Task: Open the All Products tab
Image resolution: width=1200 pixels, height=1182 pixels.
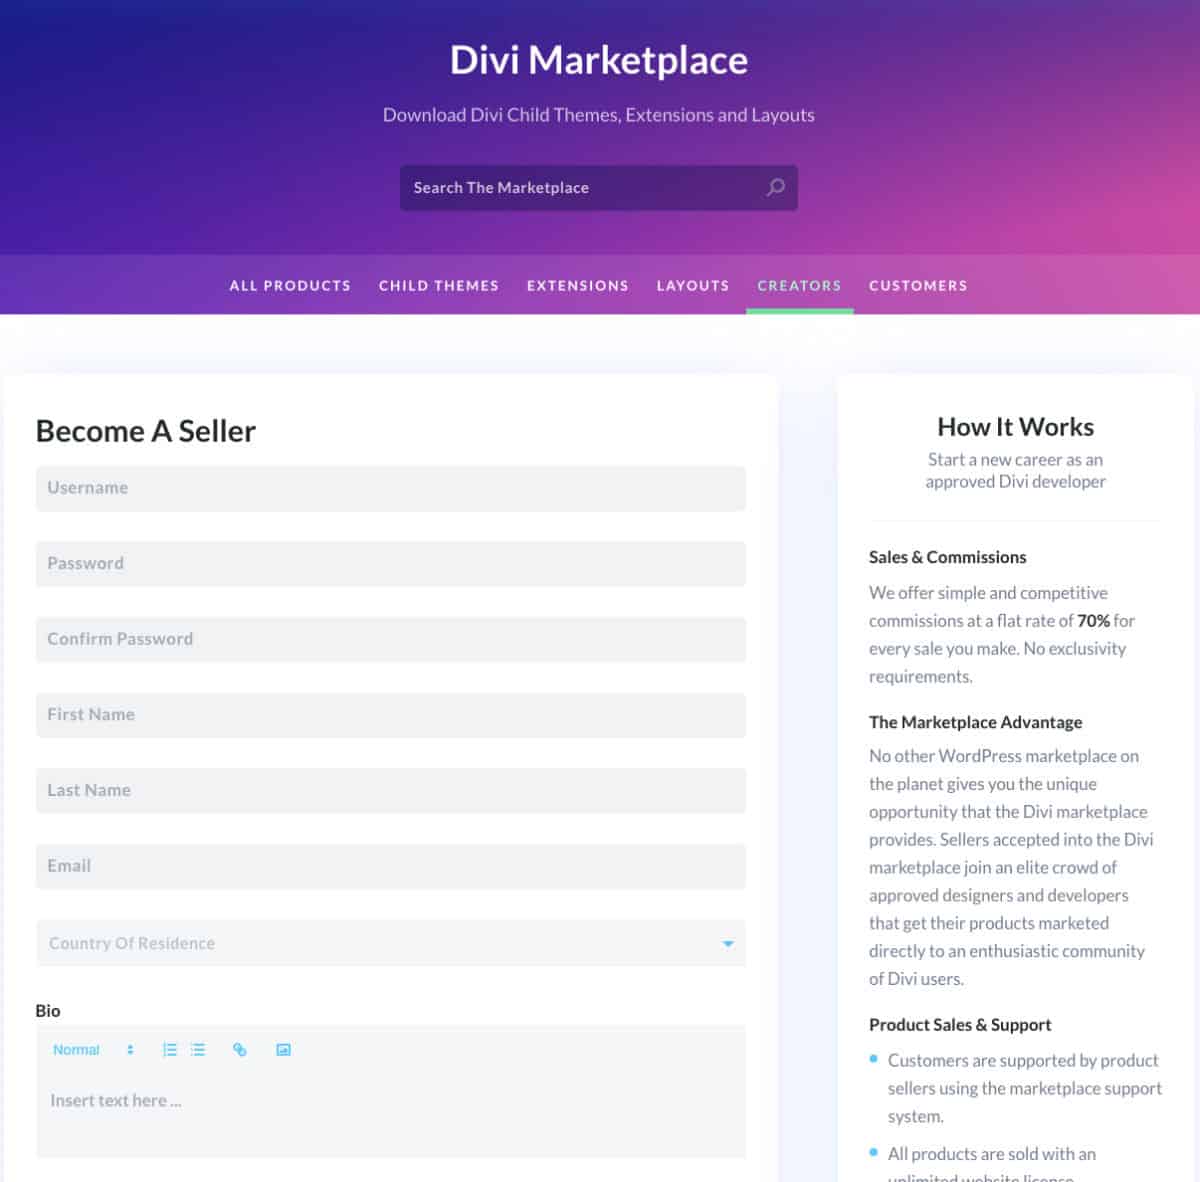Action: (290, 286)
